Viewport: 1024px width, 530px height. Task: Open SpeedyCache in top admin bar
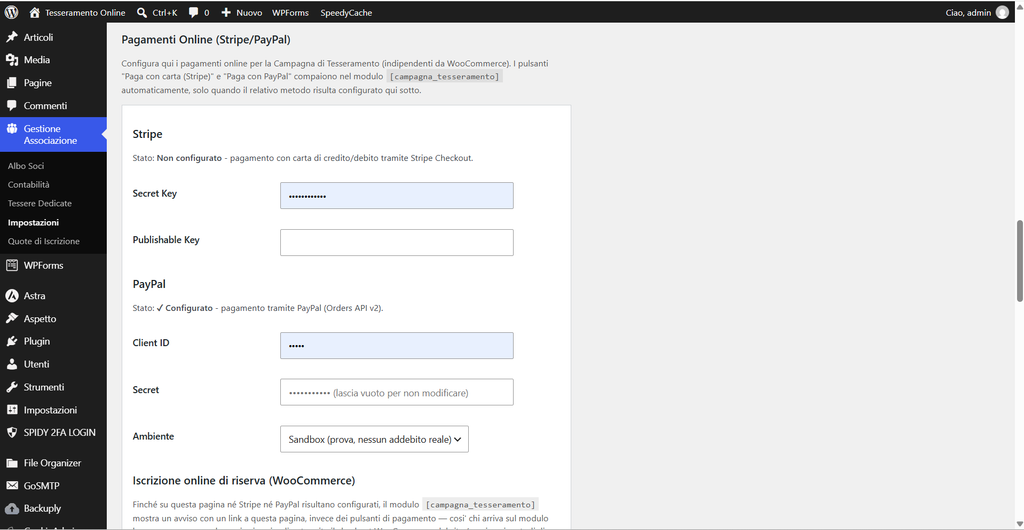tap(346, 12)
